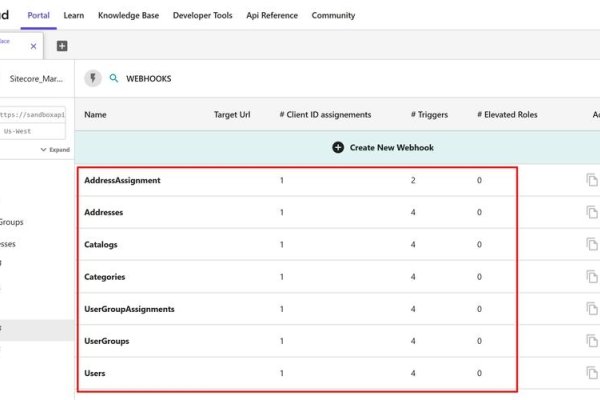The image size is (600, 400).
Task: Select the Us-West region field
Action: [33, 131]
